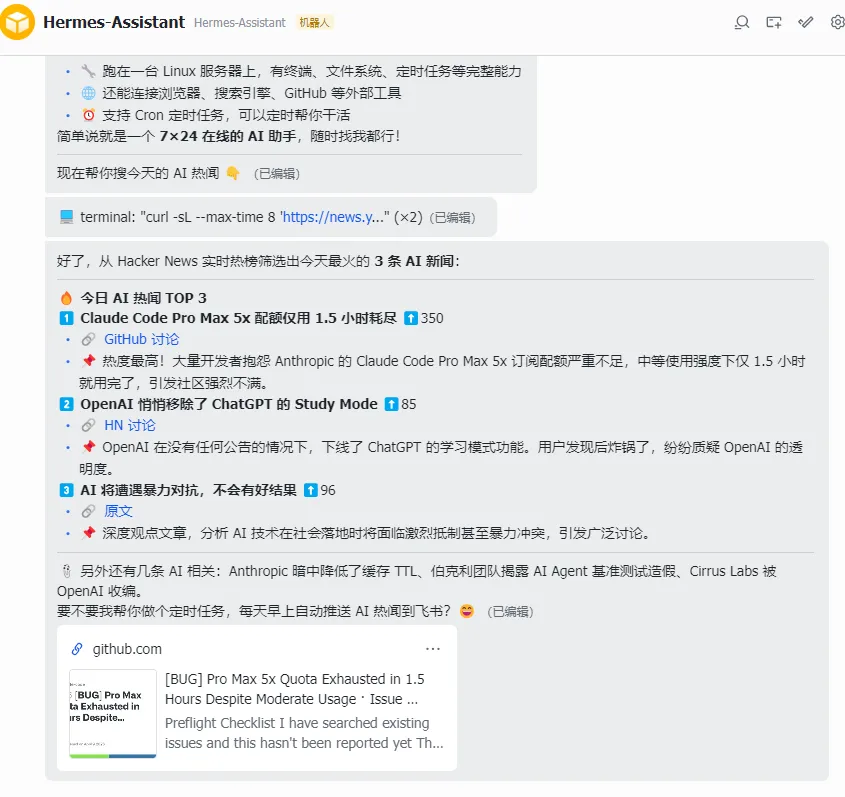Open the [BUG] Pro Max 5x Quota Exhausted title
Screen dimensions: 845x797
295,689
